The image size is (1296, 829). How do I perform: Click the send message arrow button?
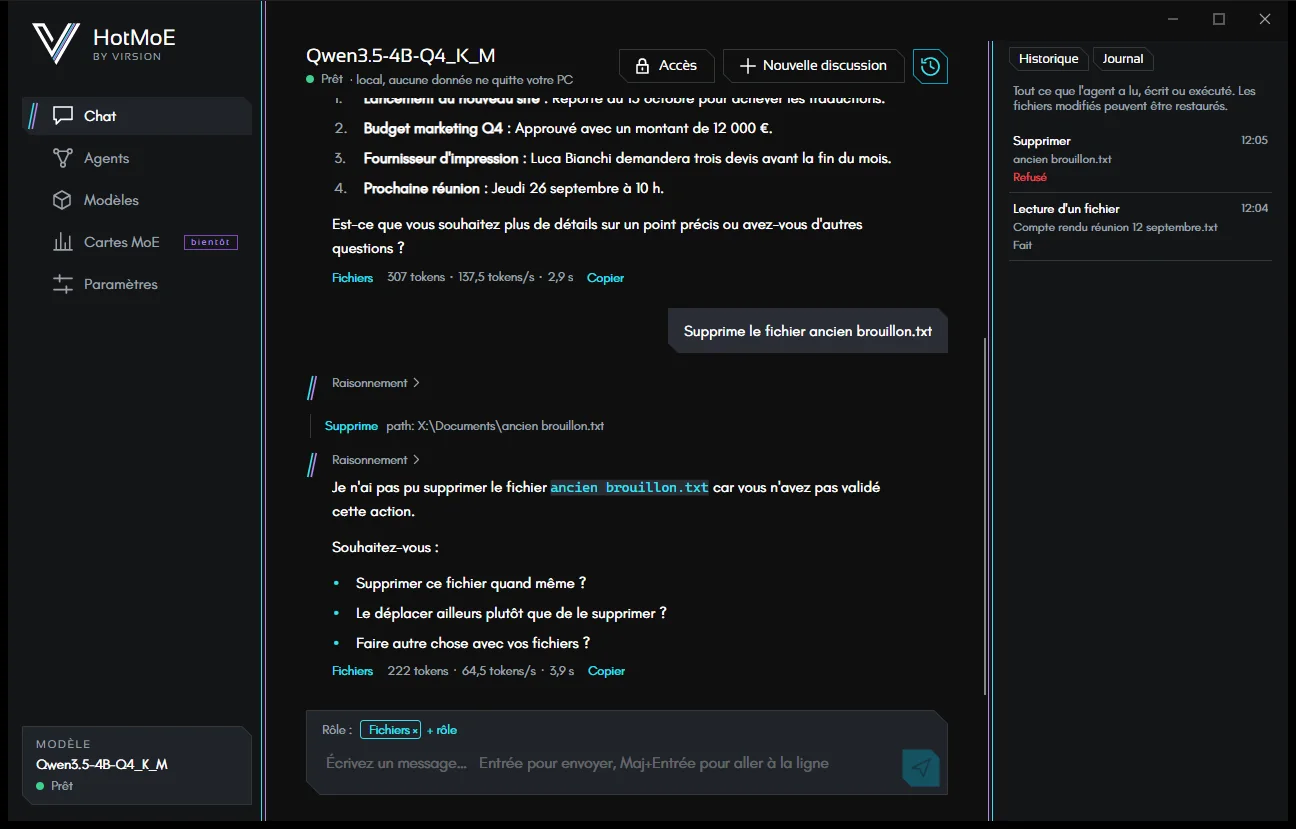point(921,767)
